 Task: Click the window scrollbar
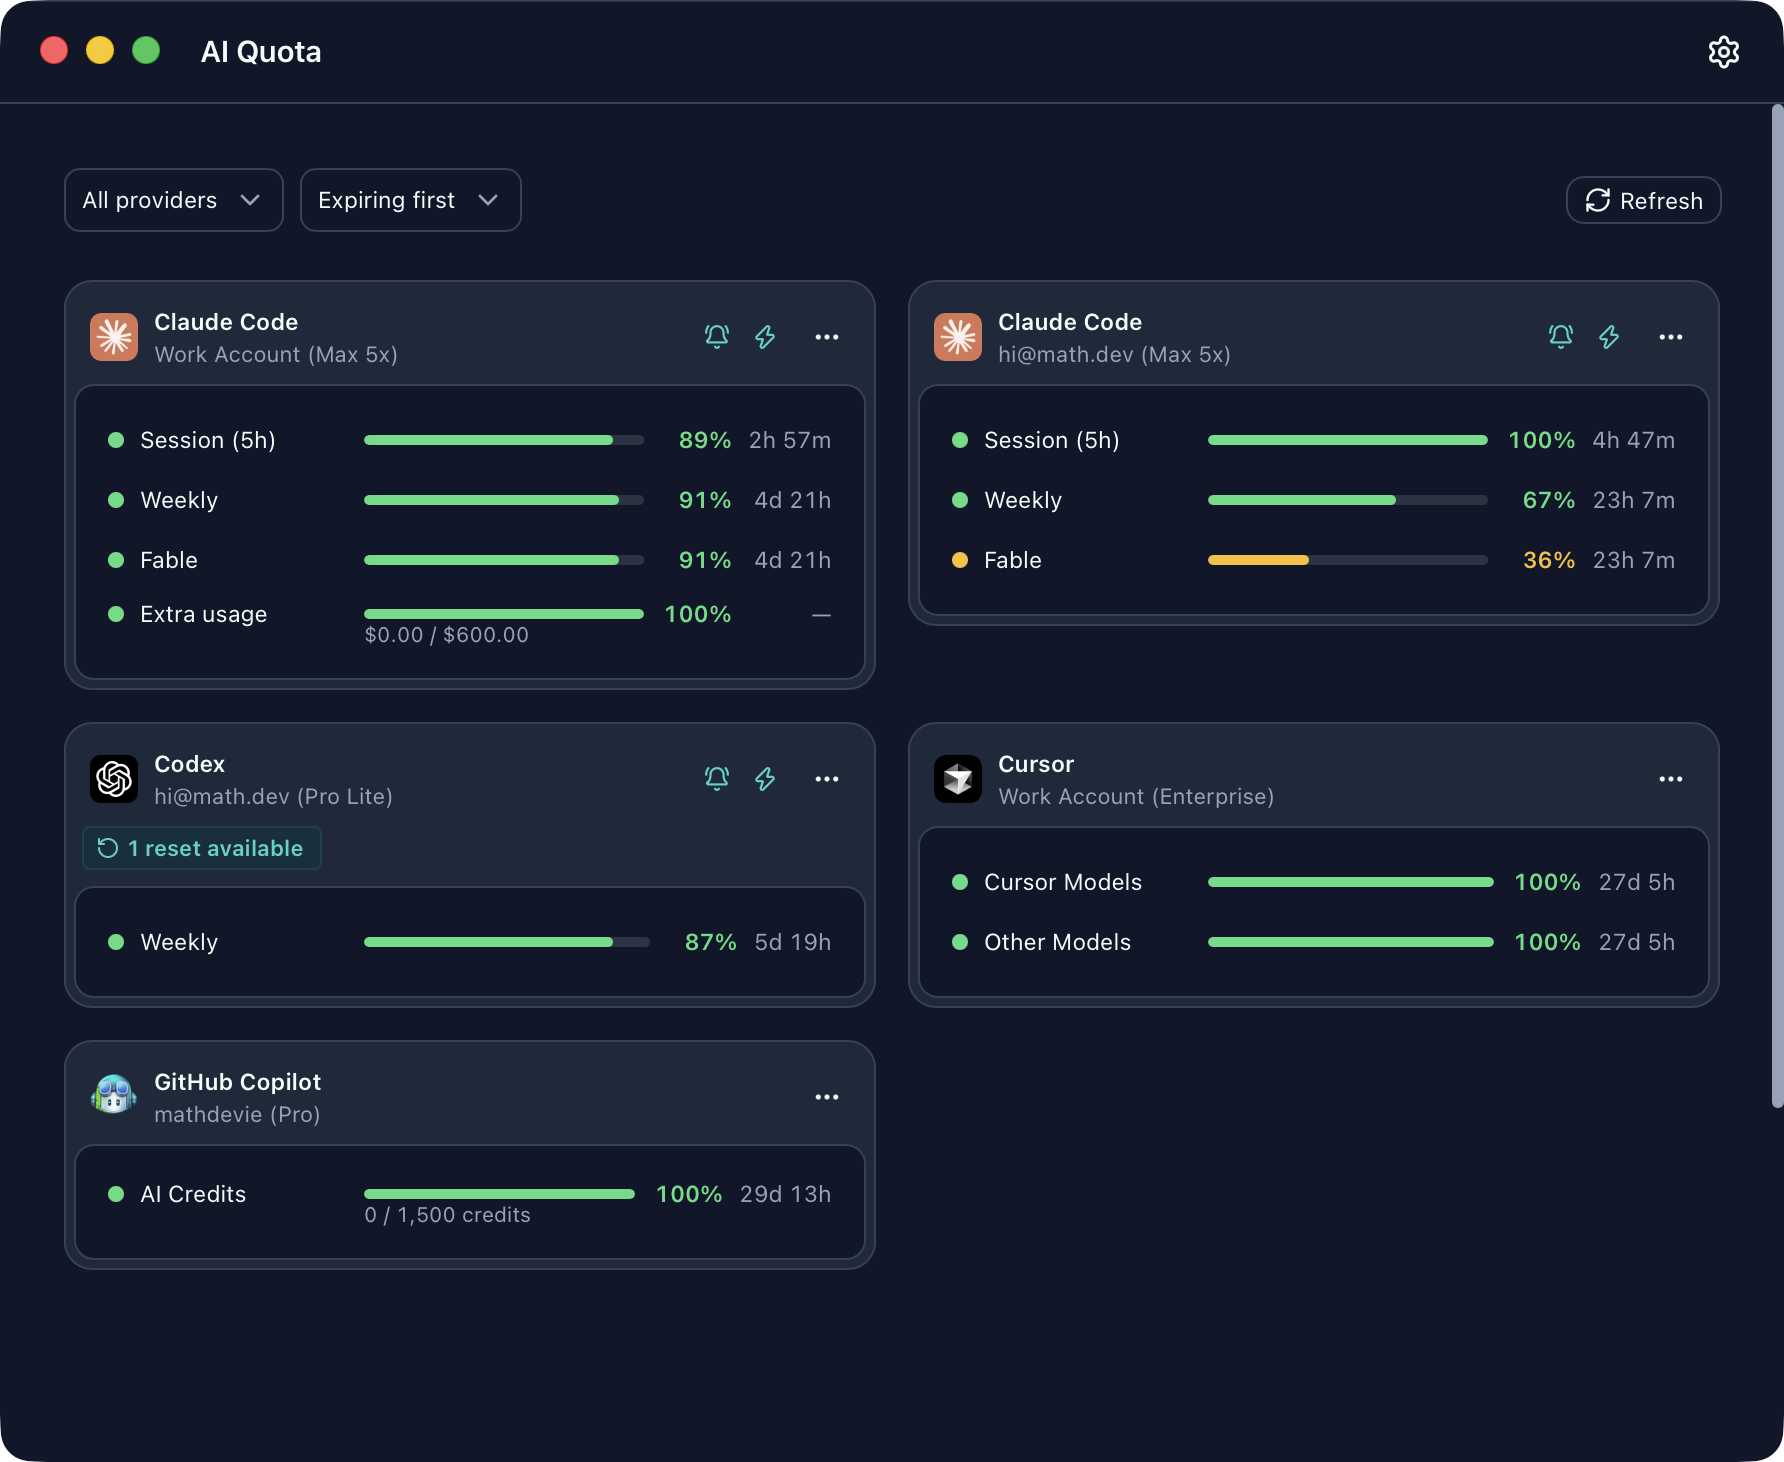(1777, 606)
